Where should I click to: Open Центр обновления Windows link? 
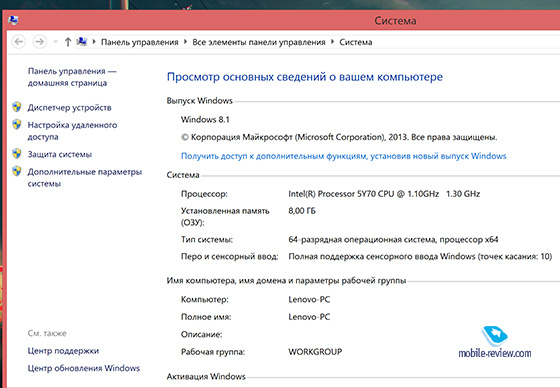click(x=84, y=368)
